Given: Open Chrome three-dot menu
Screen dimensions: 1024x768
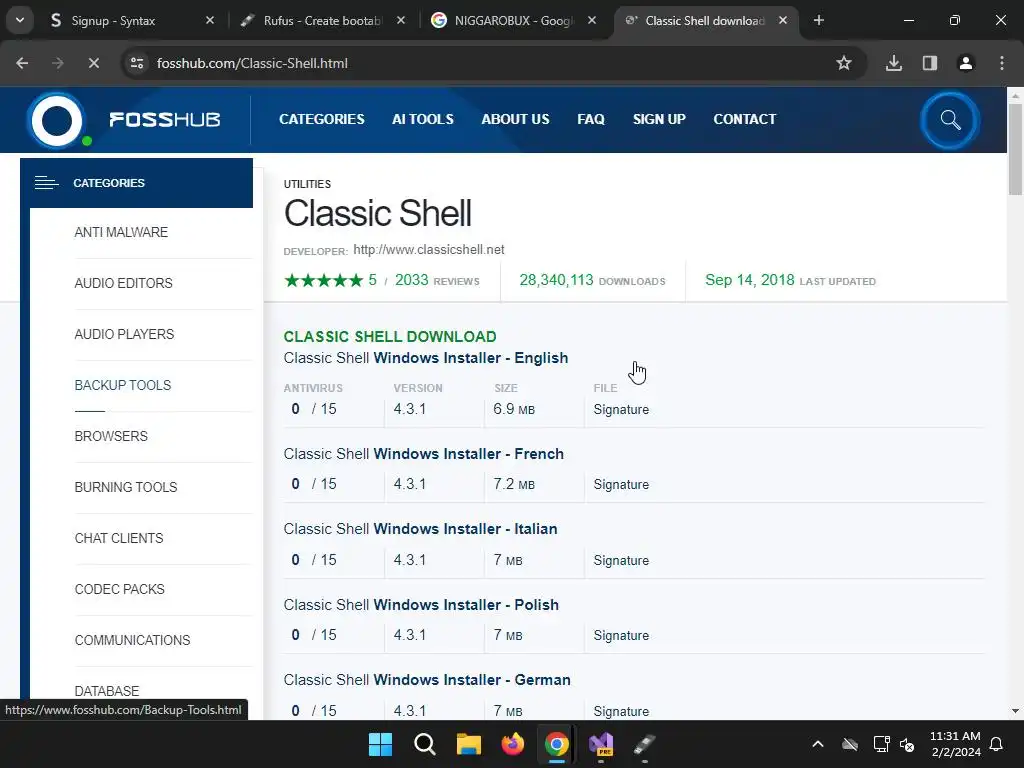Looking at the screenshot, I should coord(1002,63).
